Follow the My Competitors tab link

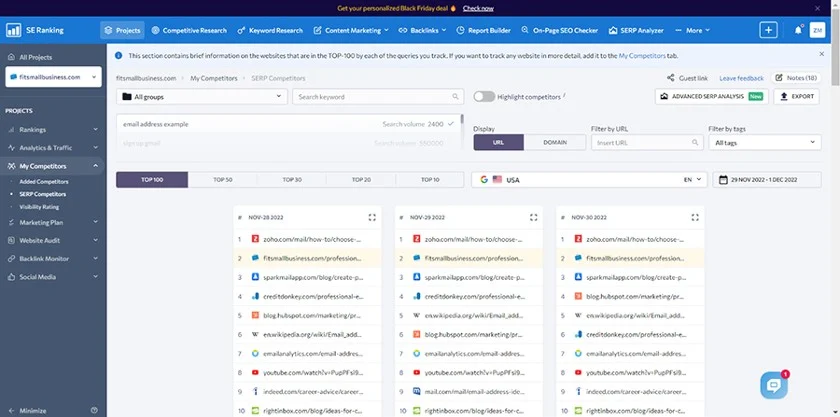(642, 55)
